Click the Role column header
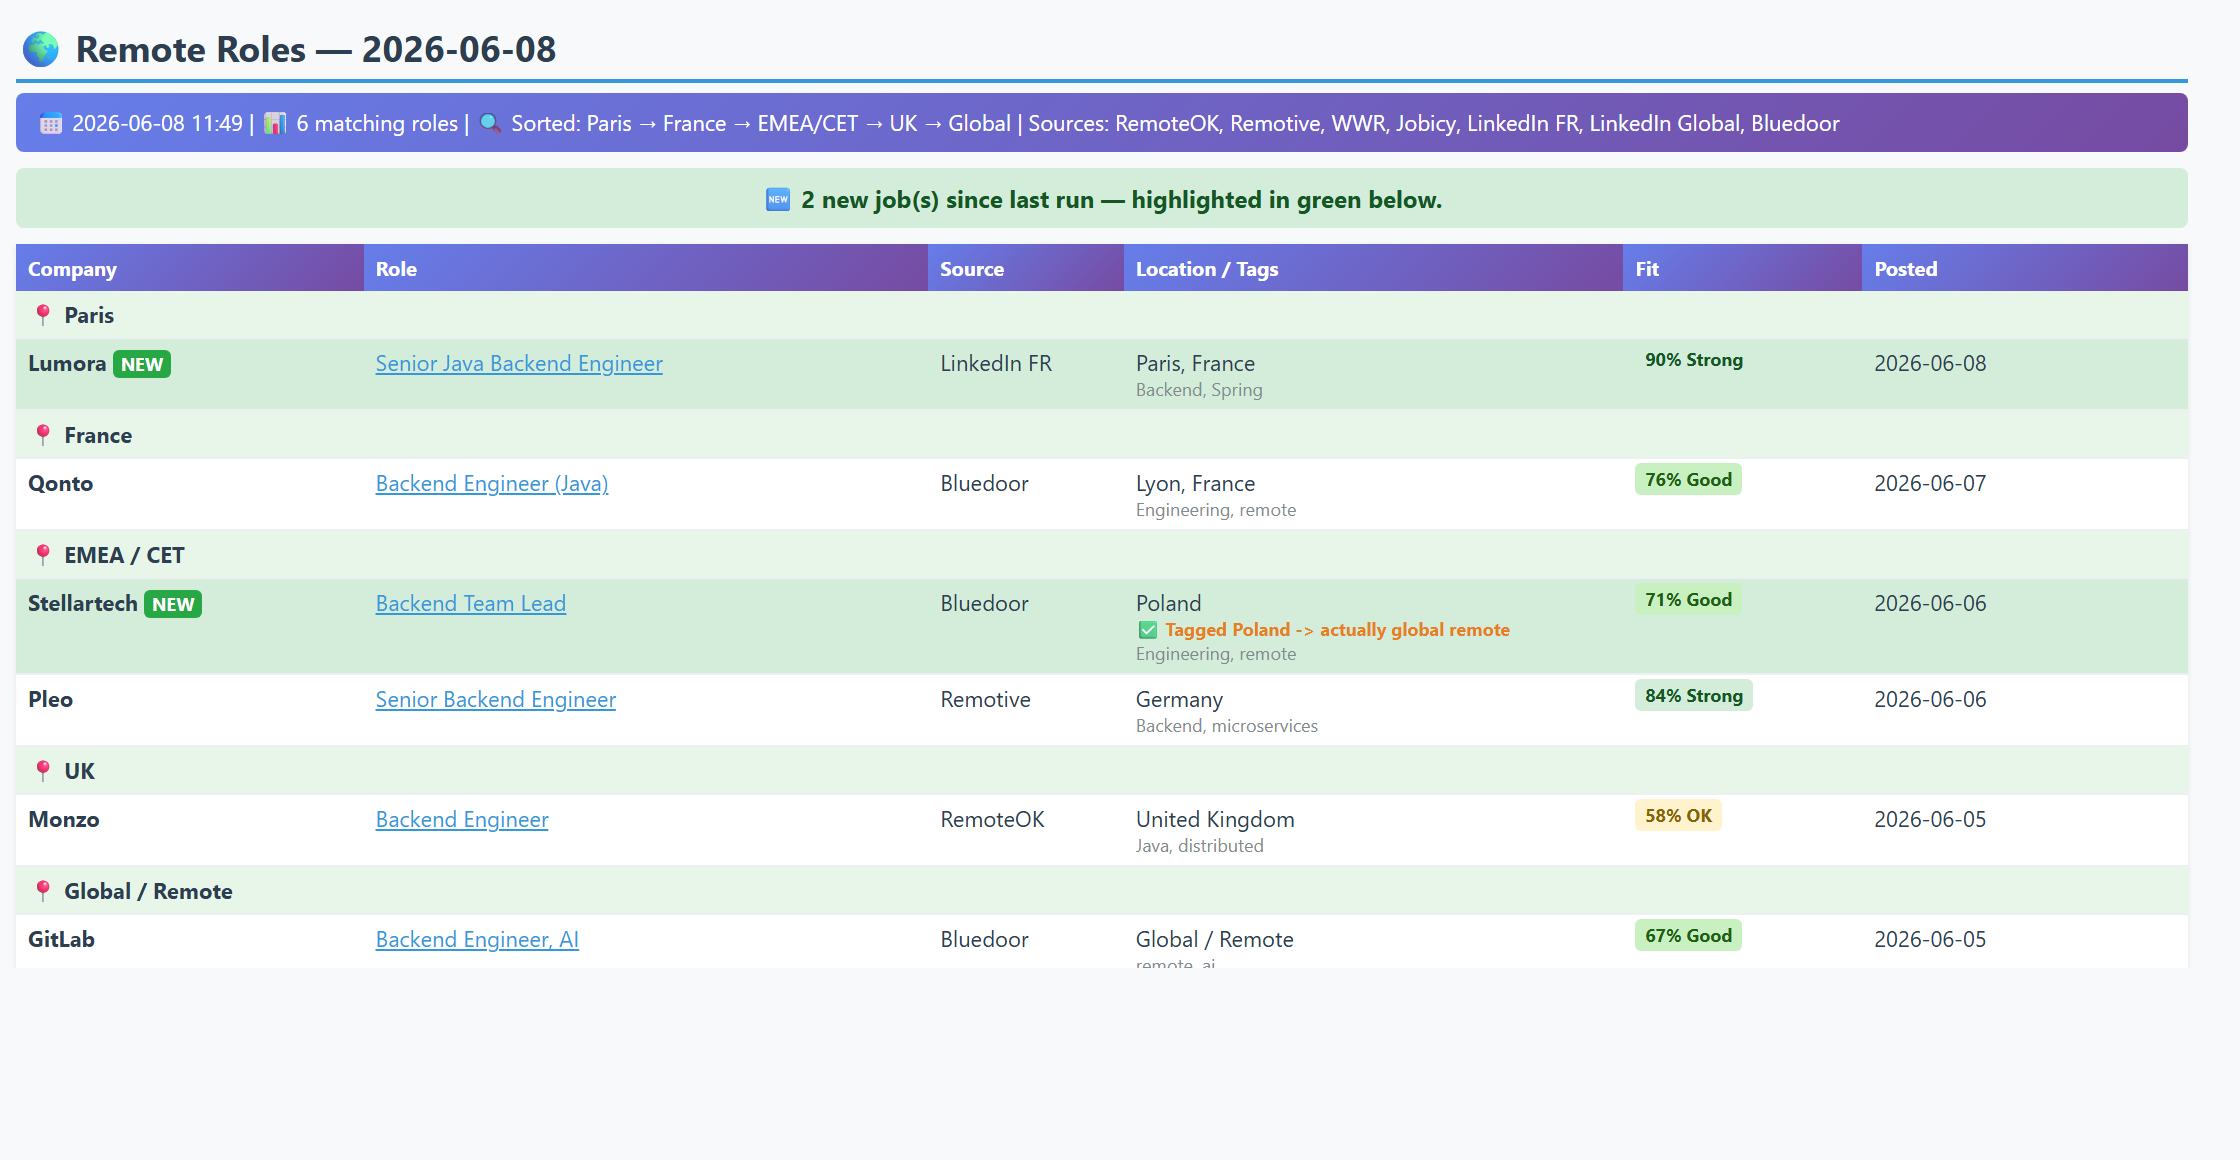This screenshot has height=1160, width=2240. tap(646, 268)
